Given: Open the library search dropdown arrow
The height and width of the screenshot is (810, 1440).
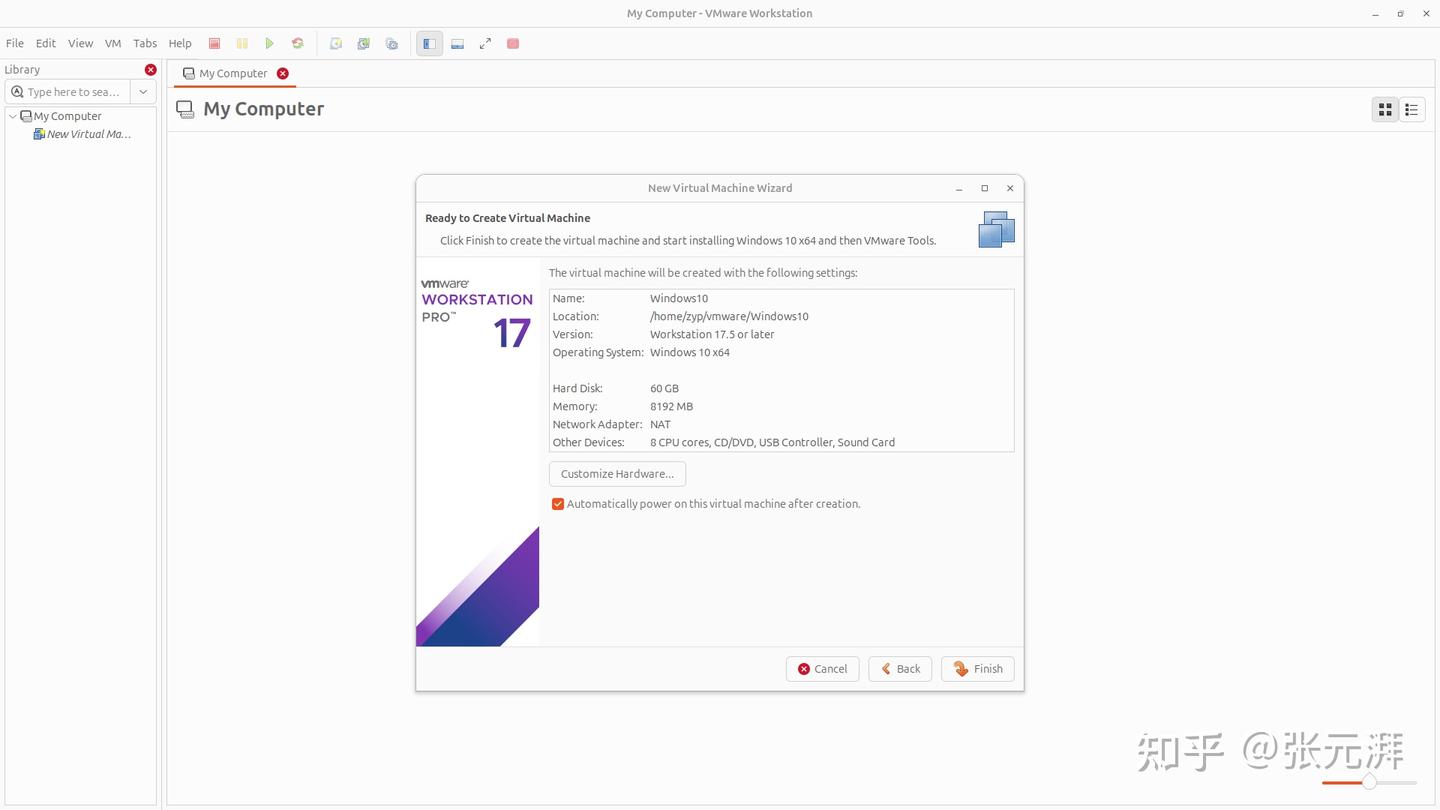Looking at the screenshot, I should [143, 92].
